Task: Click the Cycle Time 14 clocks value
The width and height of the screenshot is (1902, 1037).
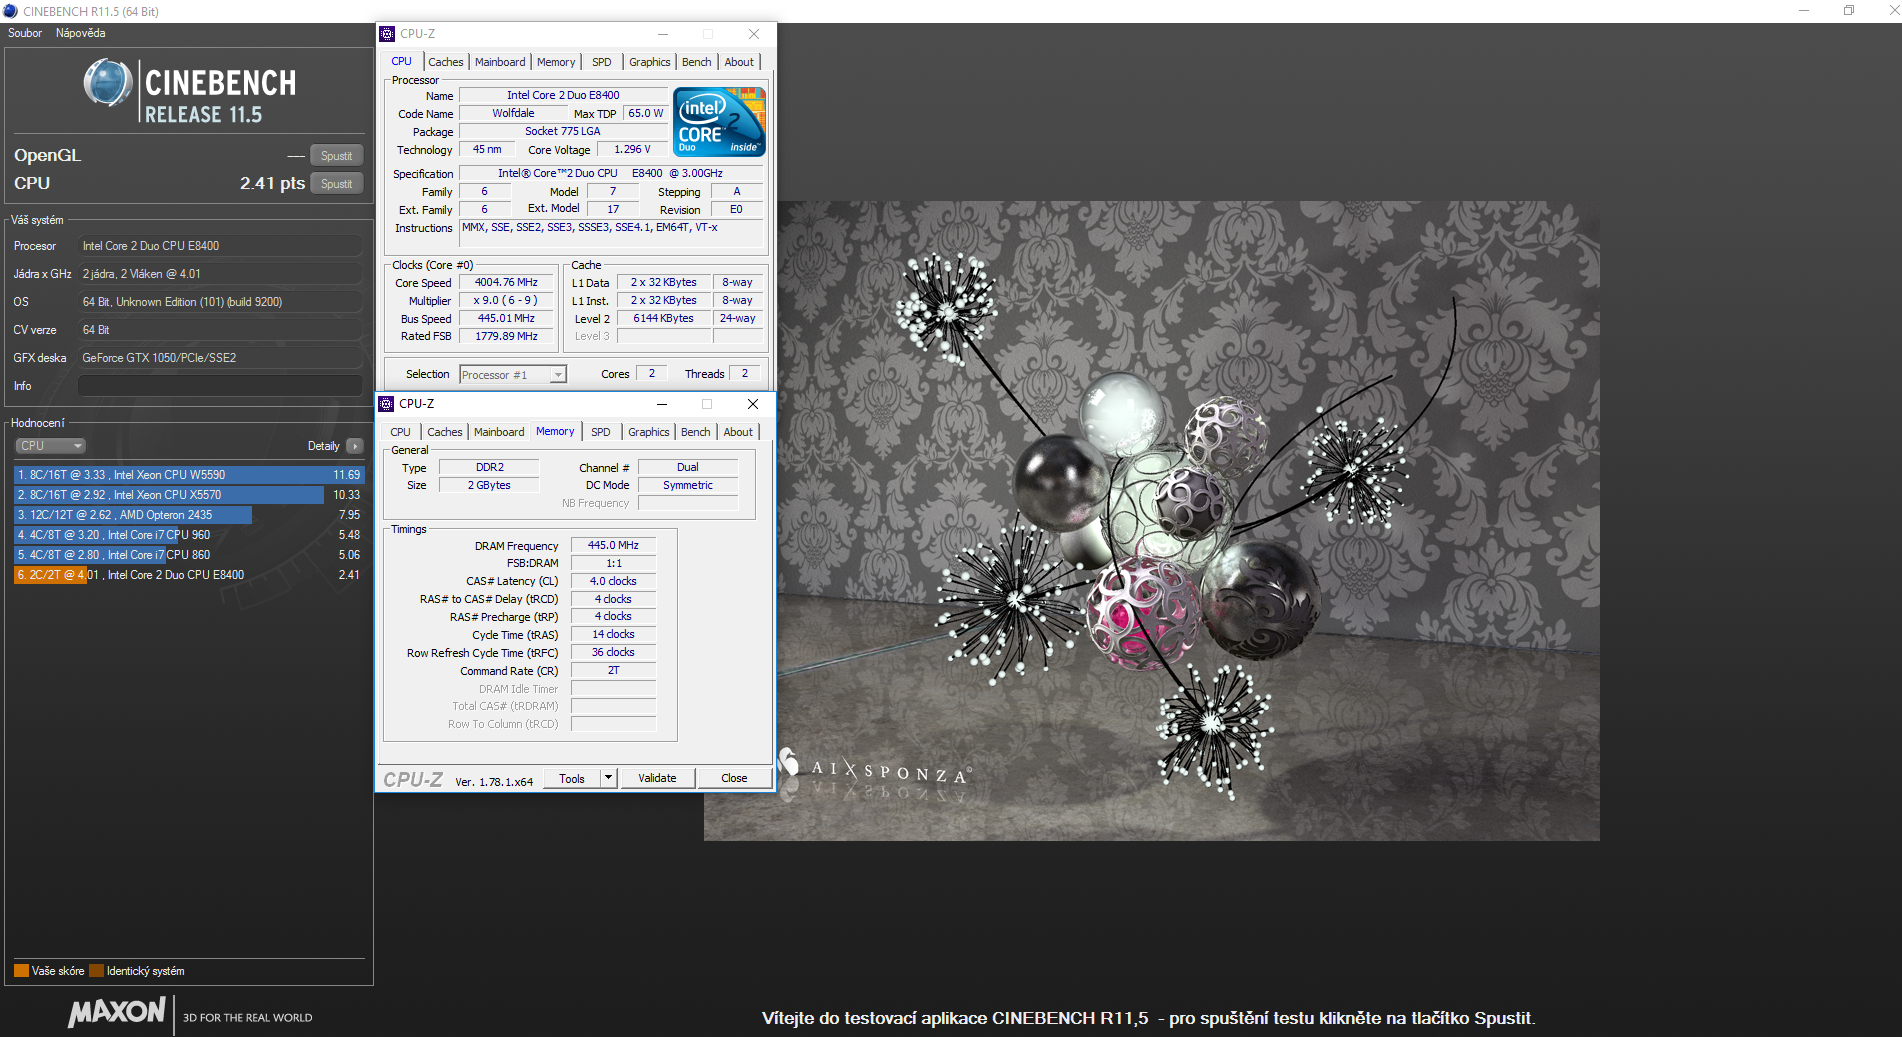Action: (613, 635)
